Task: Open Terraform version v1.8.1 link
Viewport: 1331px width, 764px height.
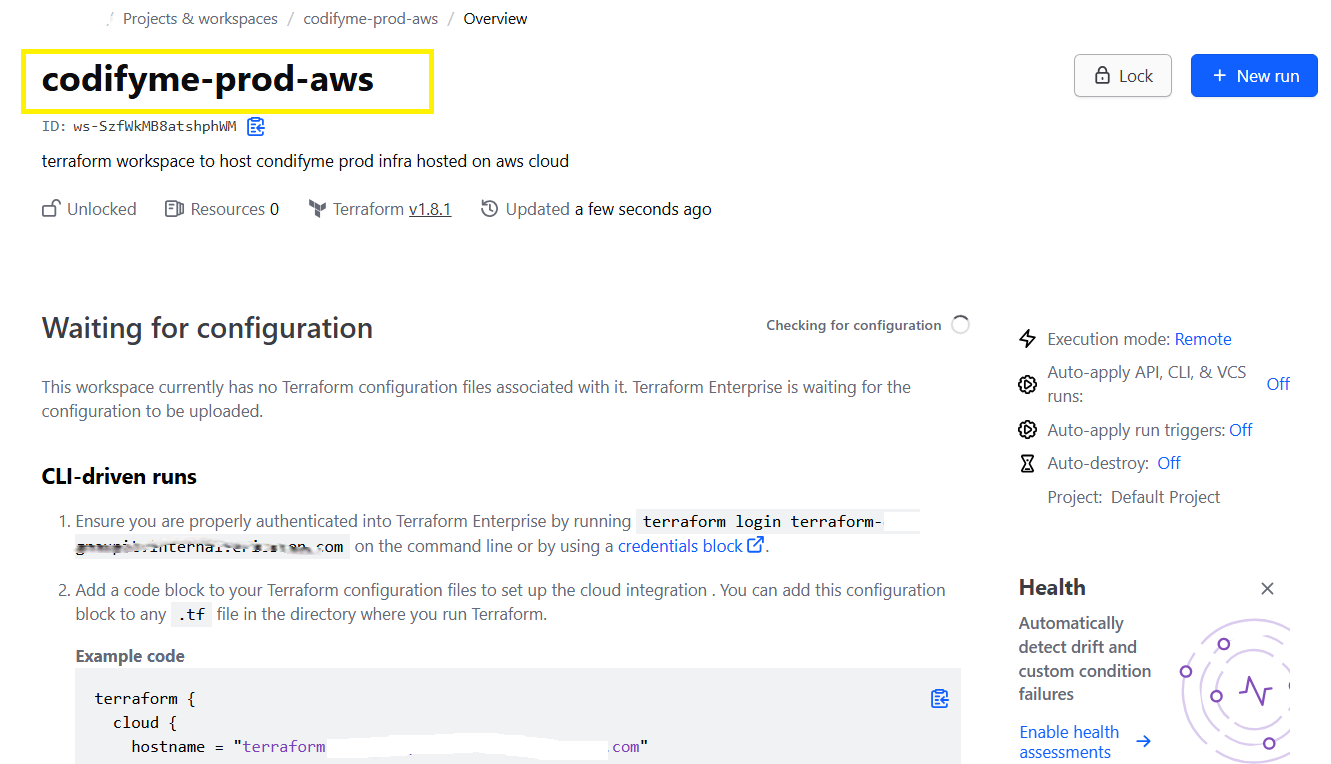Action: pos(430,209)
